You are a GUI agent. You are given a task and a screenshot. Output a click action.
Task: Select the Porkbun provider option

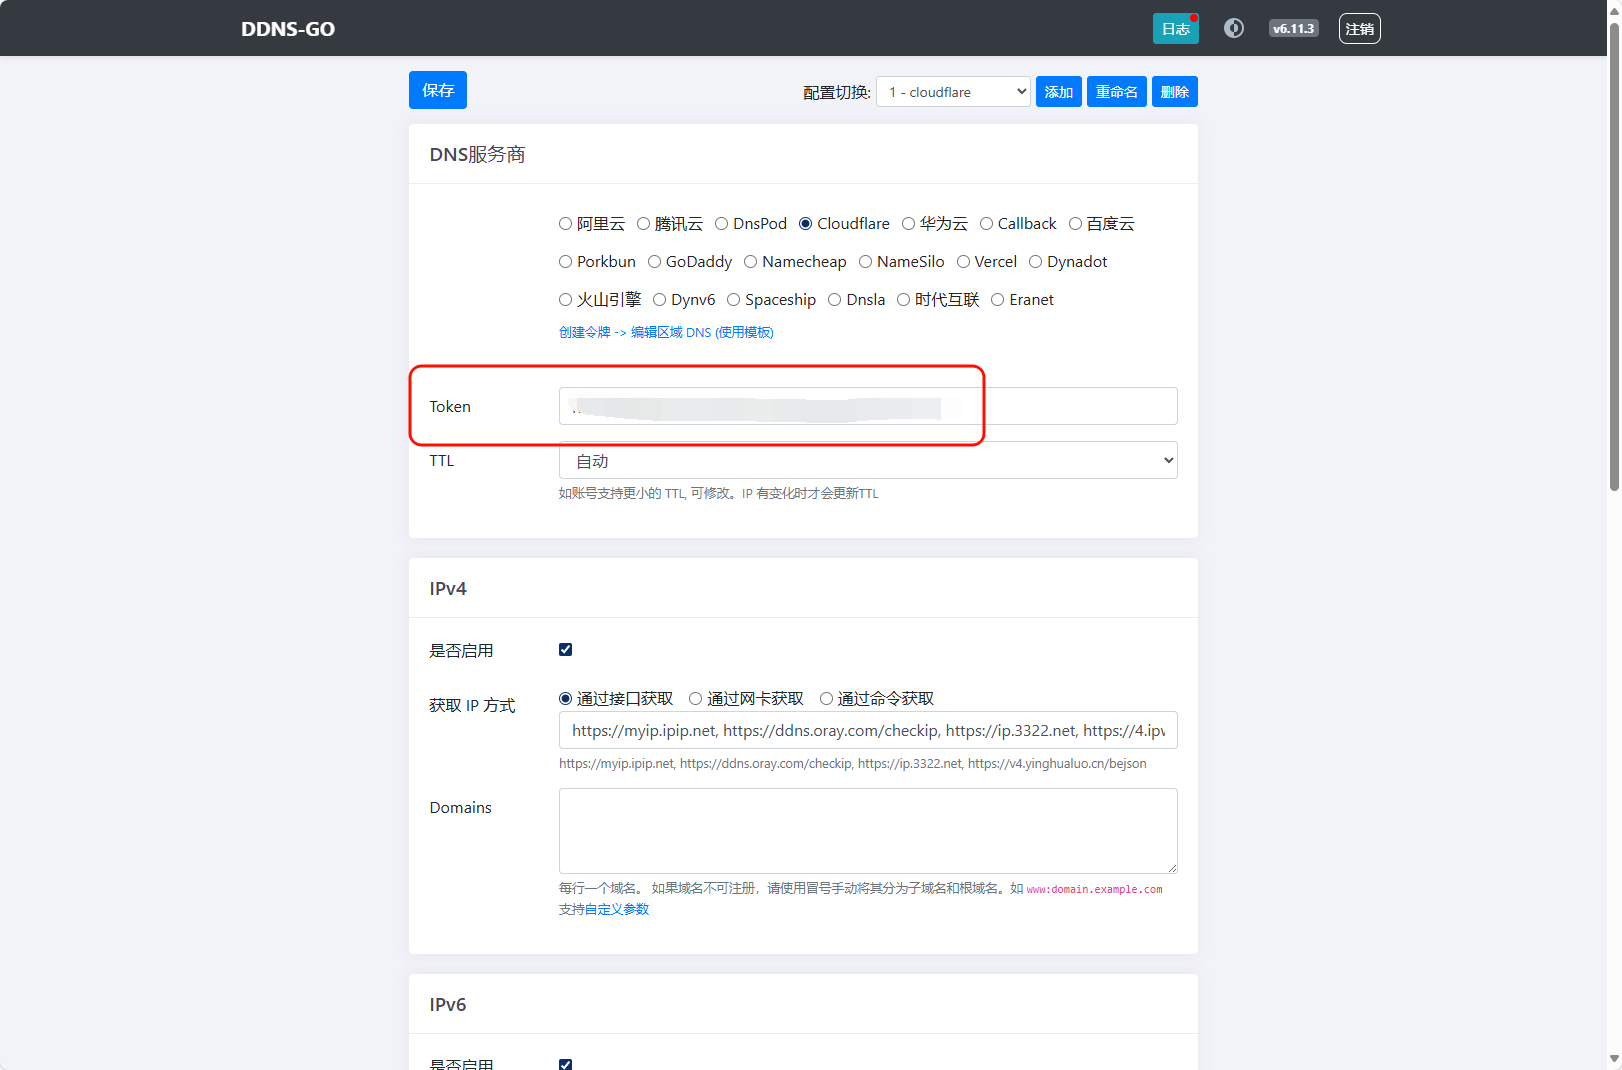566,262
